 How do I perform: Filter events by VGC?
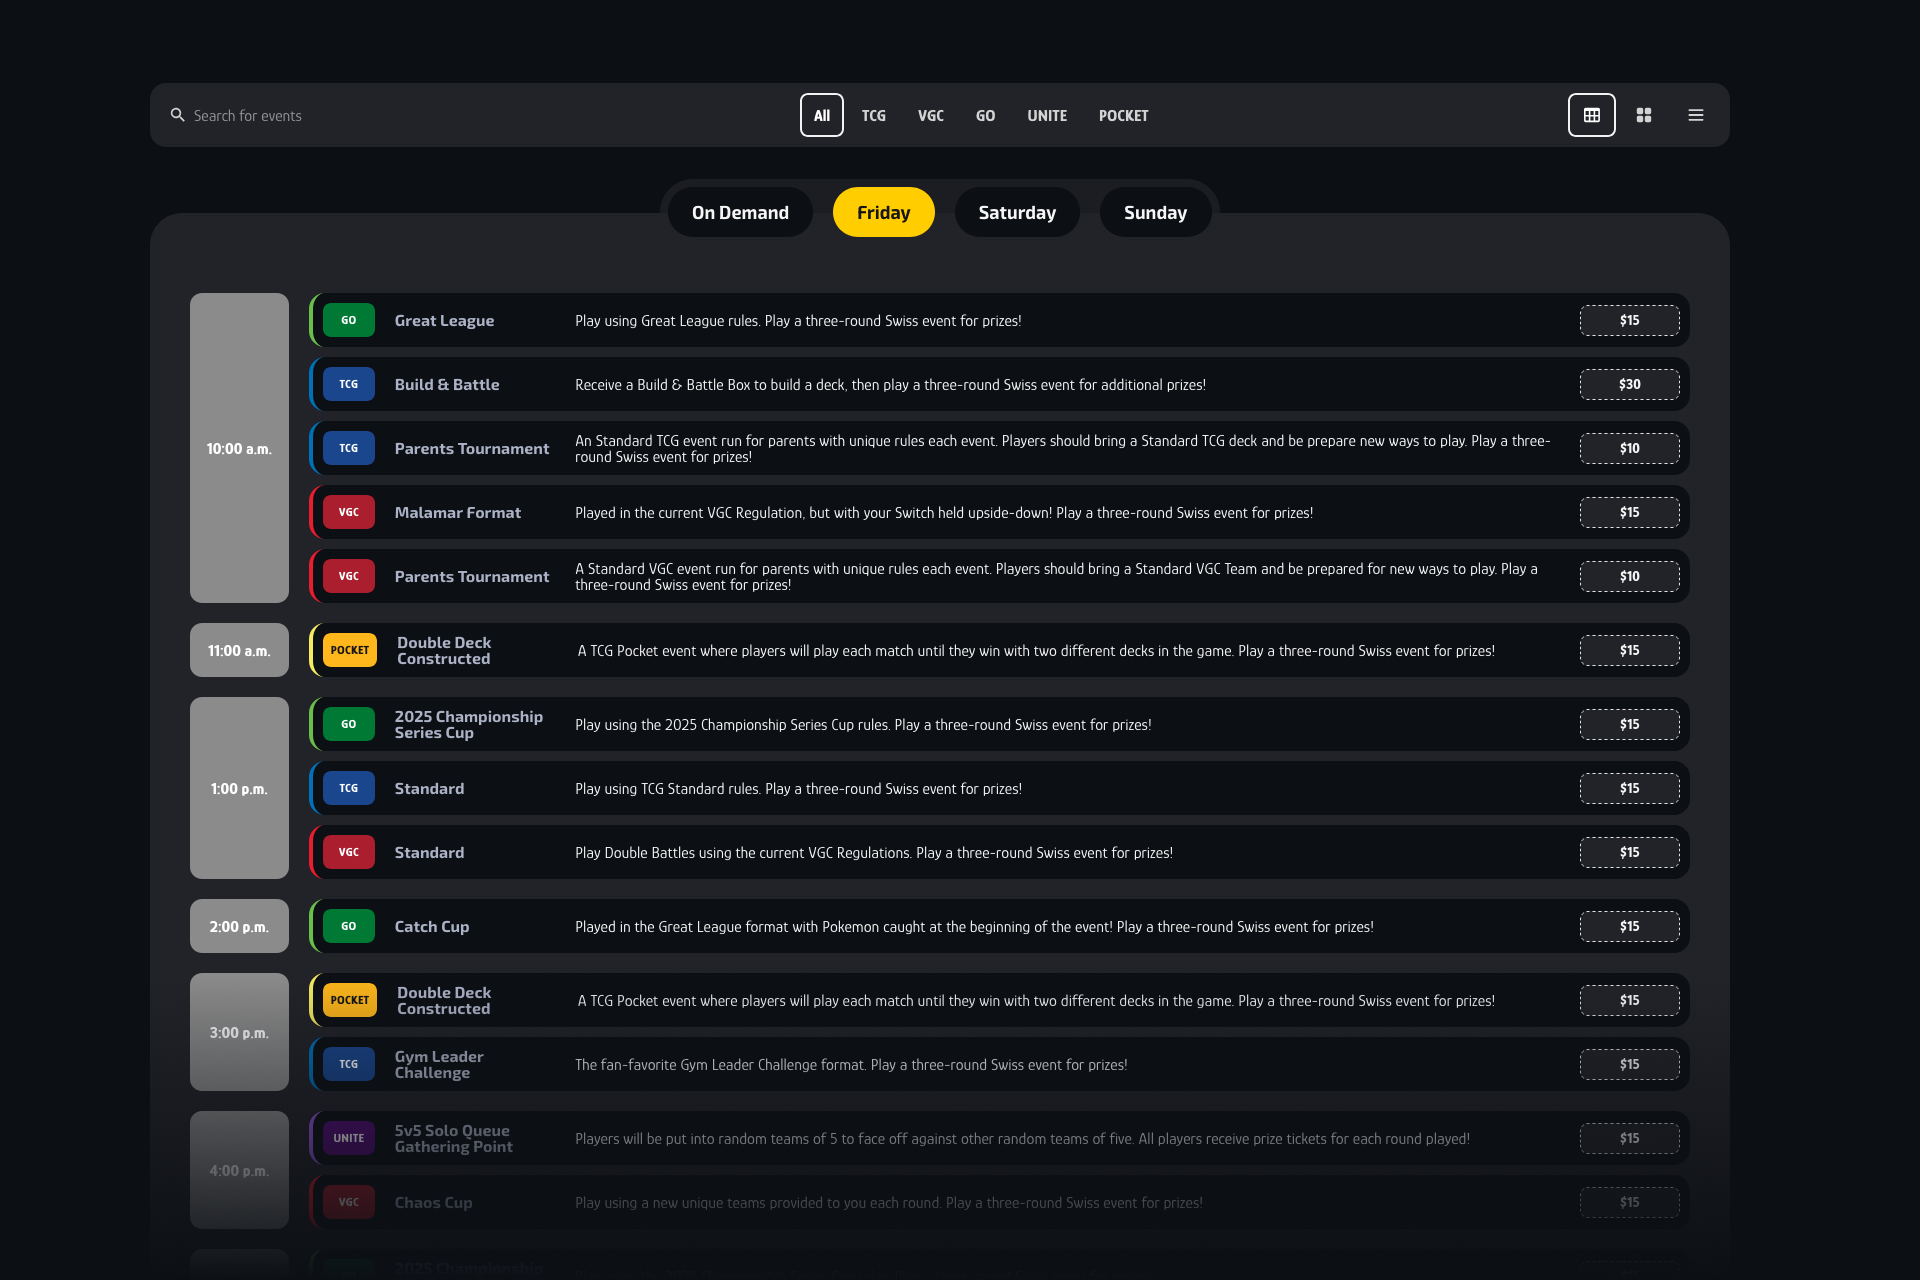pos(930,115)
